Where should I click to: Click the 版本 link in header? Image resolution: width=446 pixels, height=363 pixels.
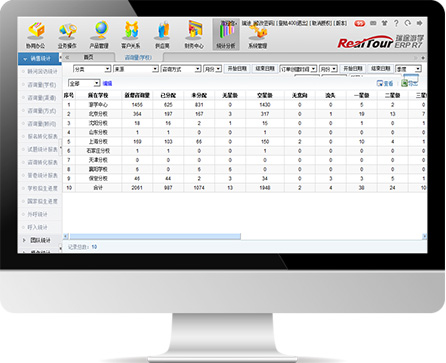(x=340, y=23)
